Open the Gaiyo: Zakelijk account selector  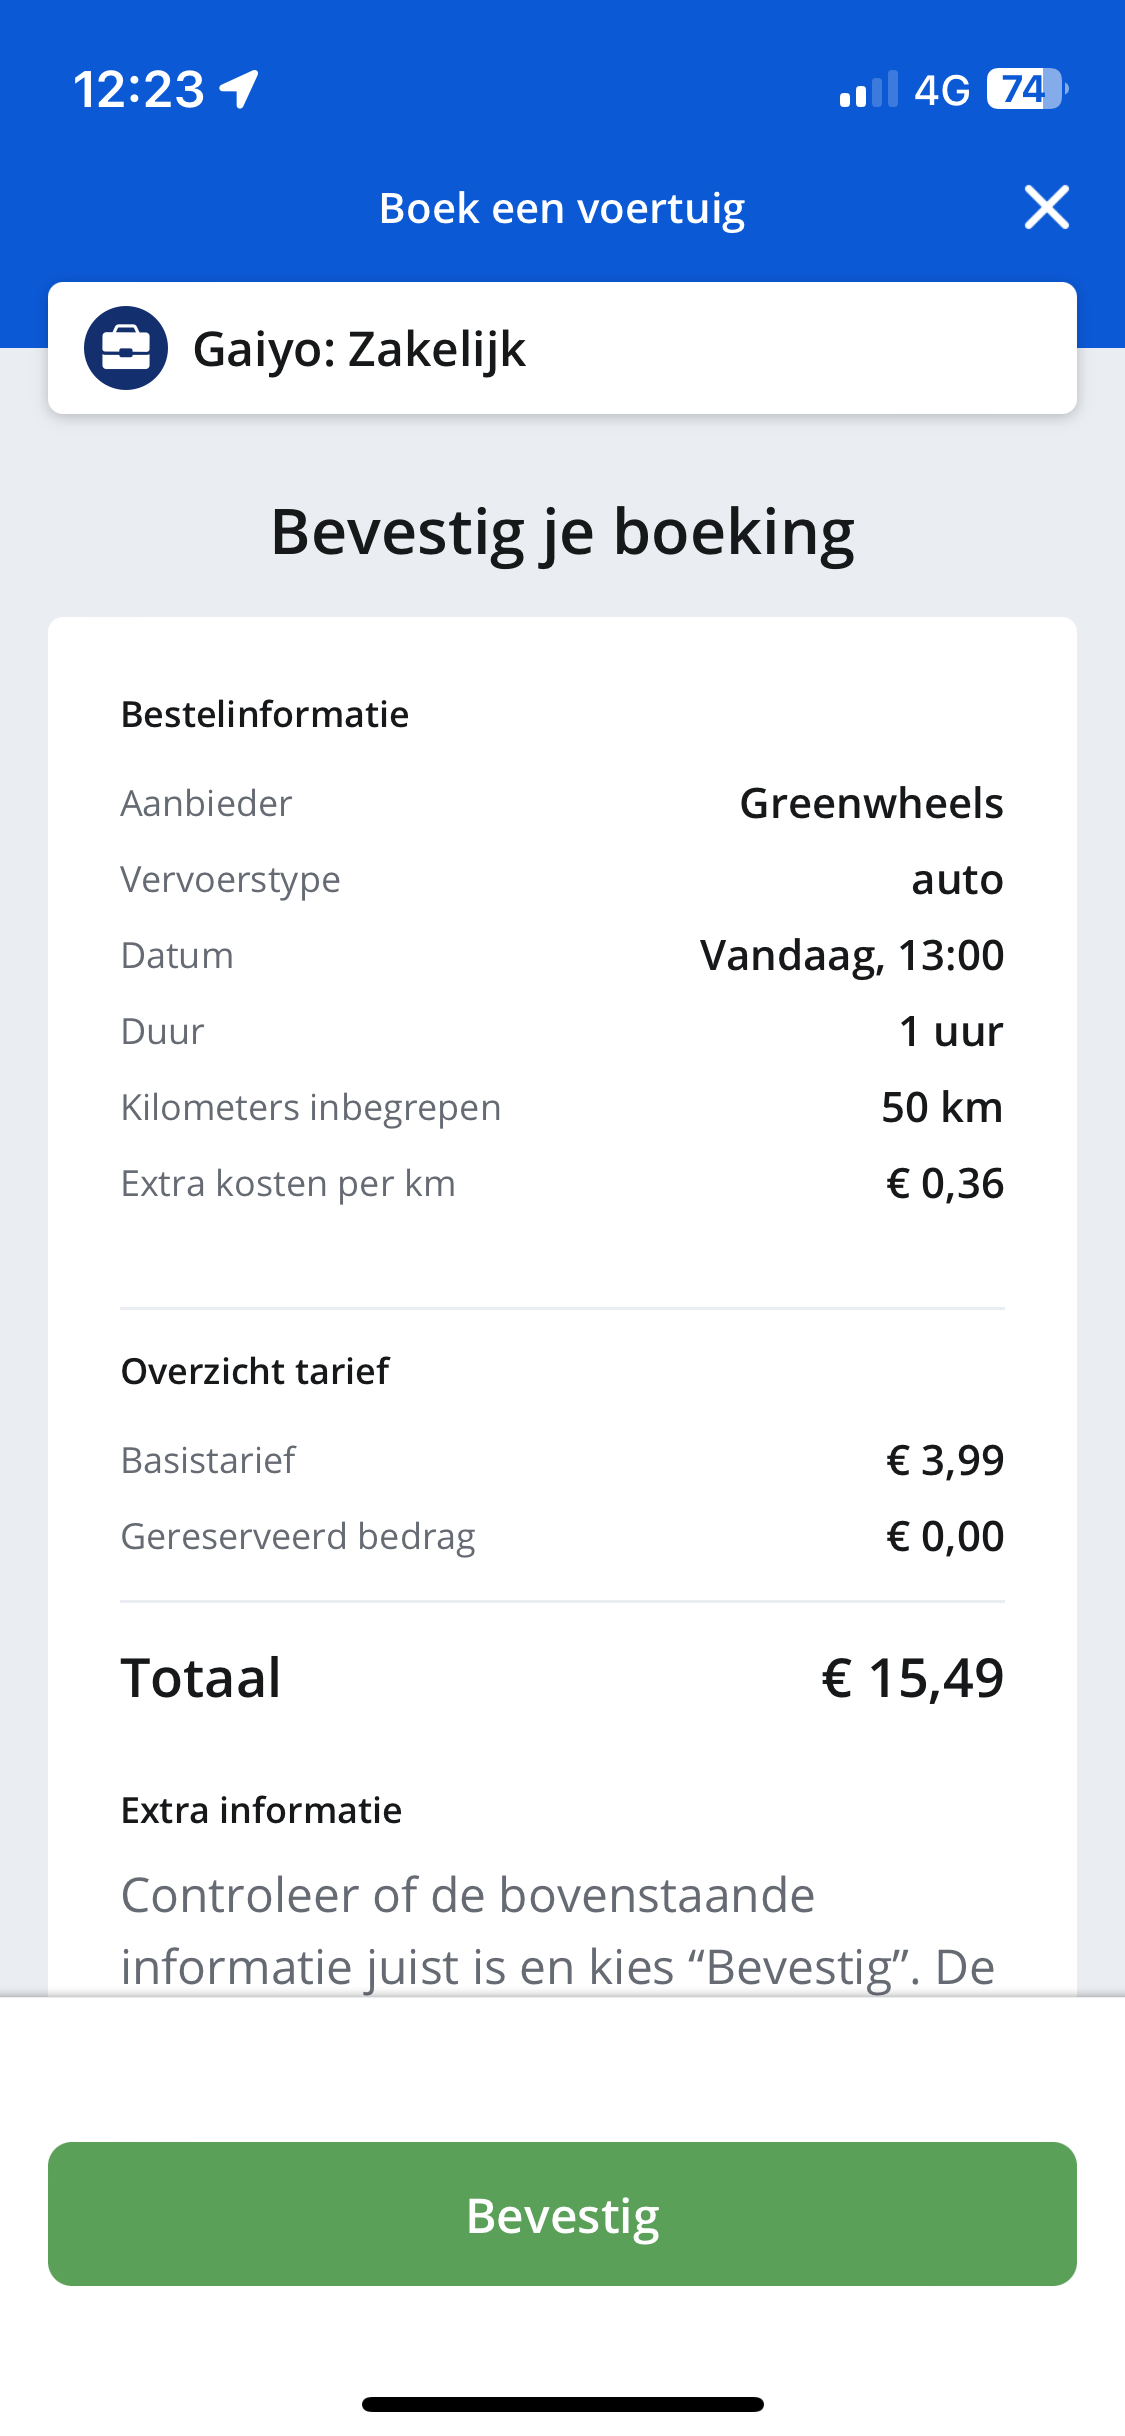click(x=562, y=348)
